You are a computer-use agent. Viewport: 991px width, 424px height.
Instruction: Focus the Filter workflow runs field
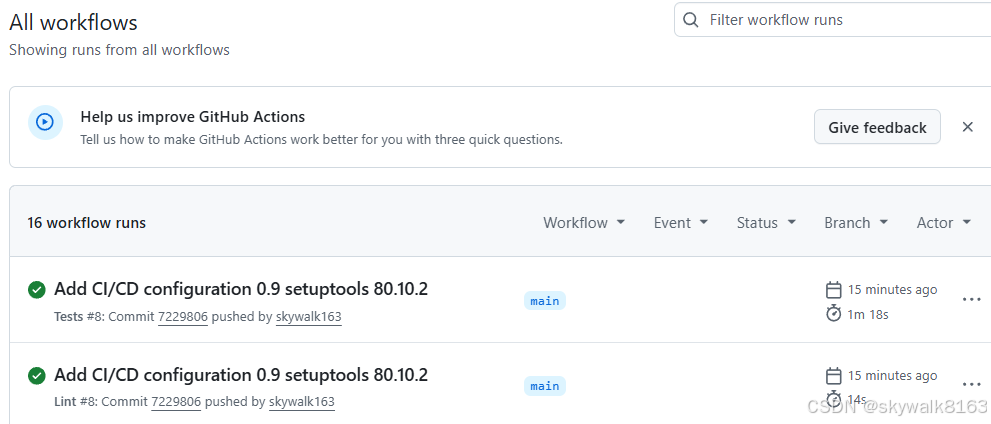[x=832, y=20]
